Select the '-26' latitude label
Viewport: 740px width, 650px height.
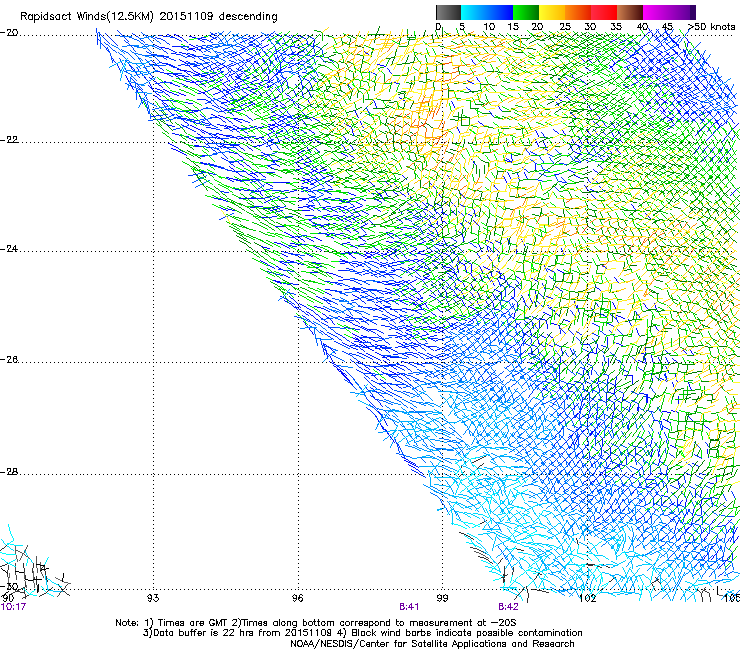[x=9, y=360]
